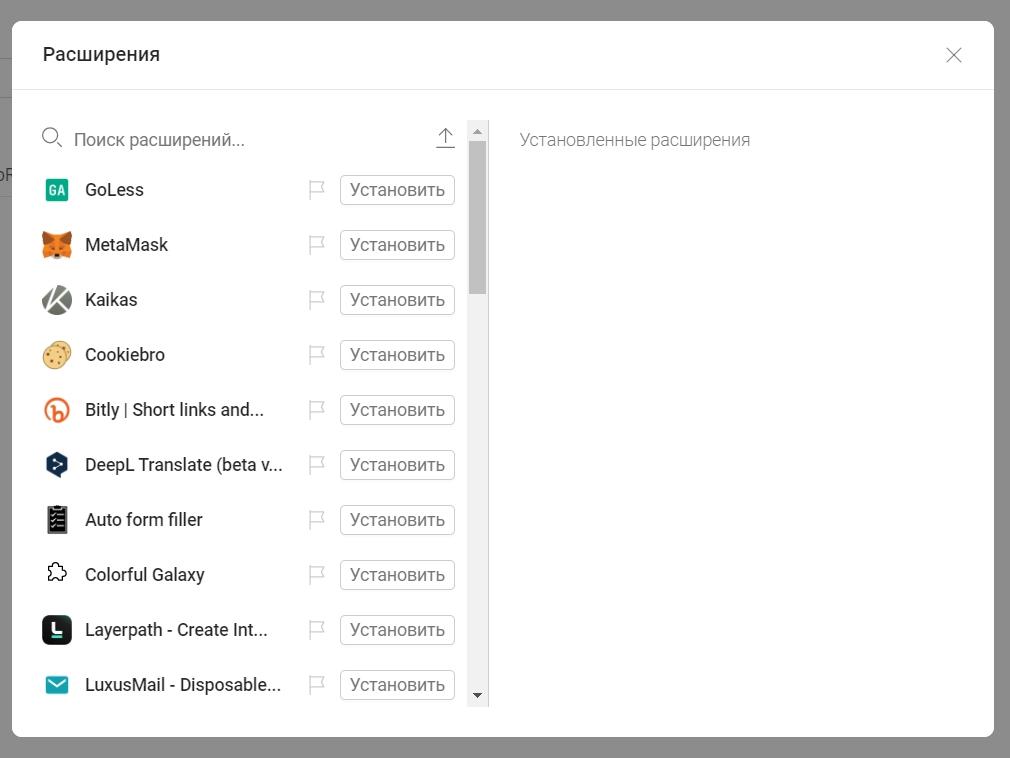Image resolution: width=1010 pixels, height=758 pixels.
Task: Flag the Layerpath extension
Action: coord(316,630)
